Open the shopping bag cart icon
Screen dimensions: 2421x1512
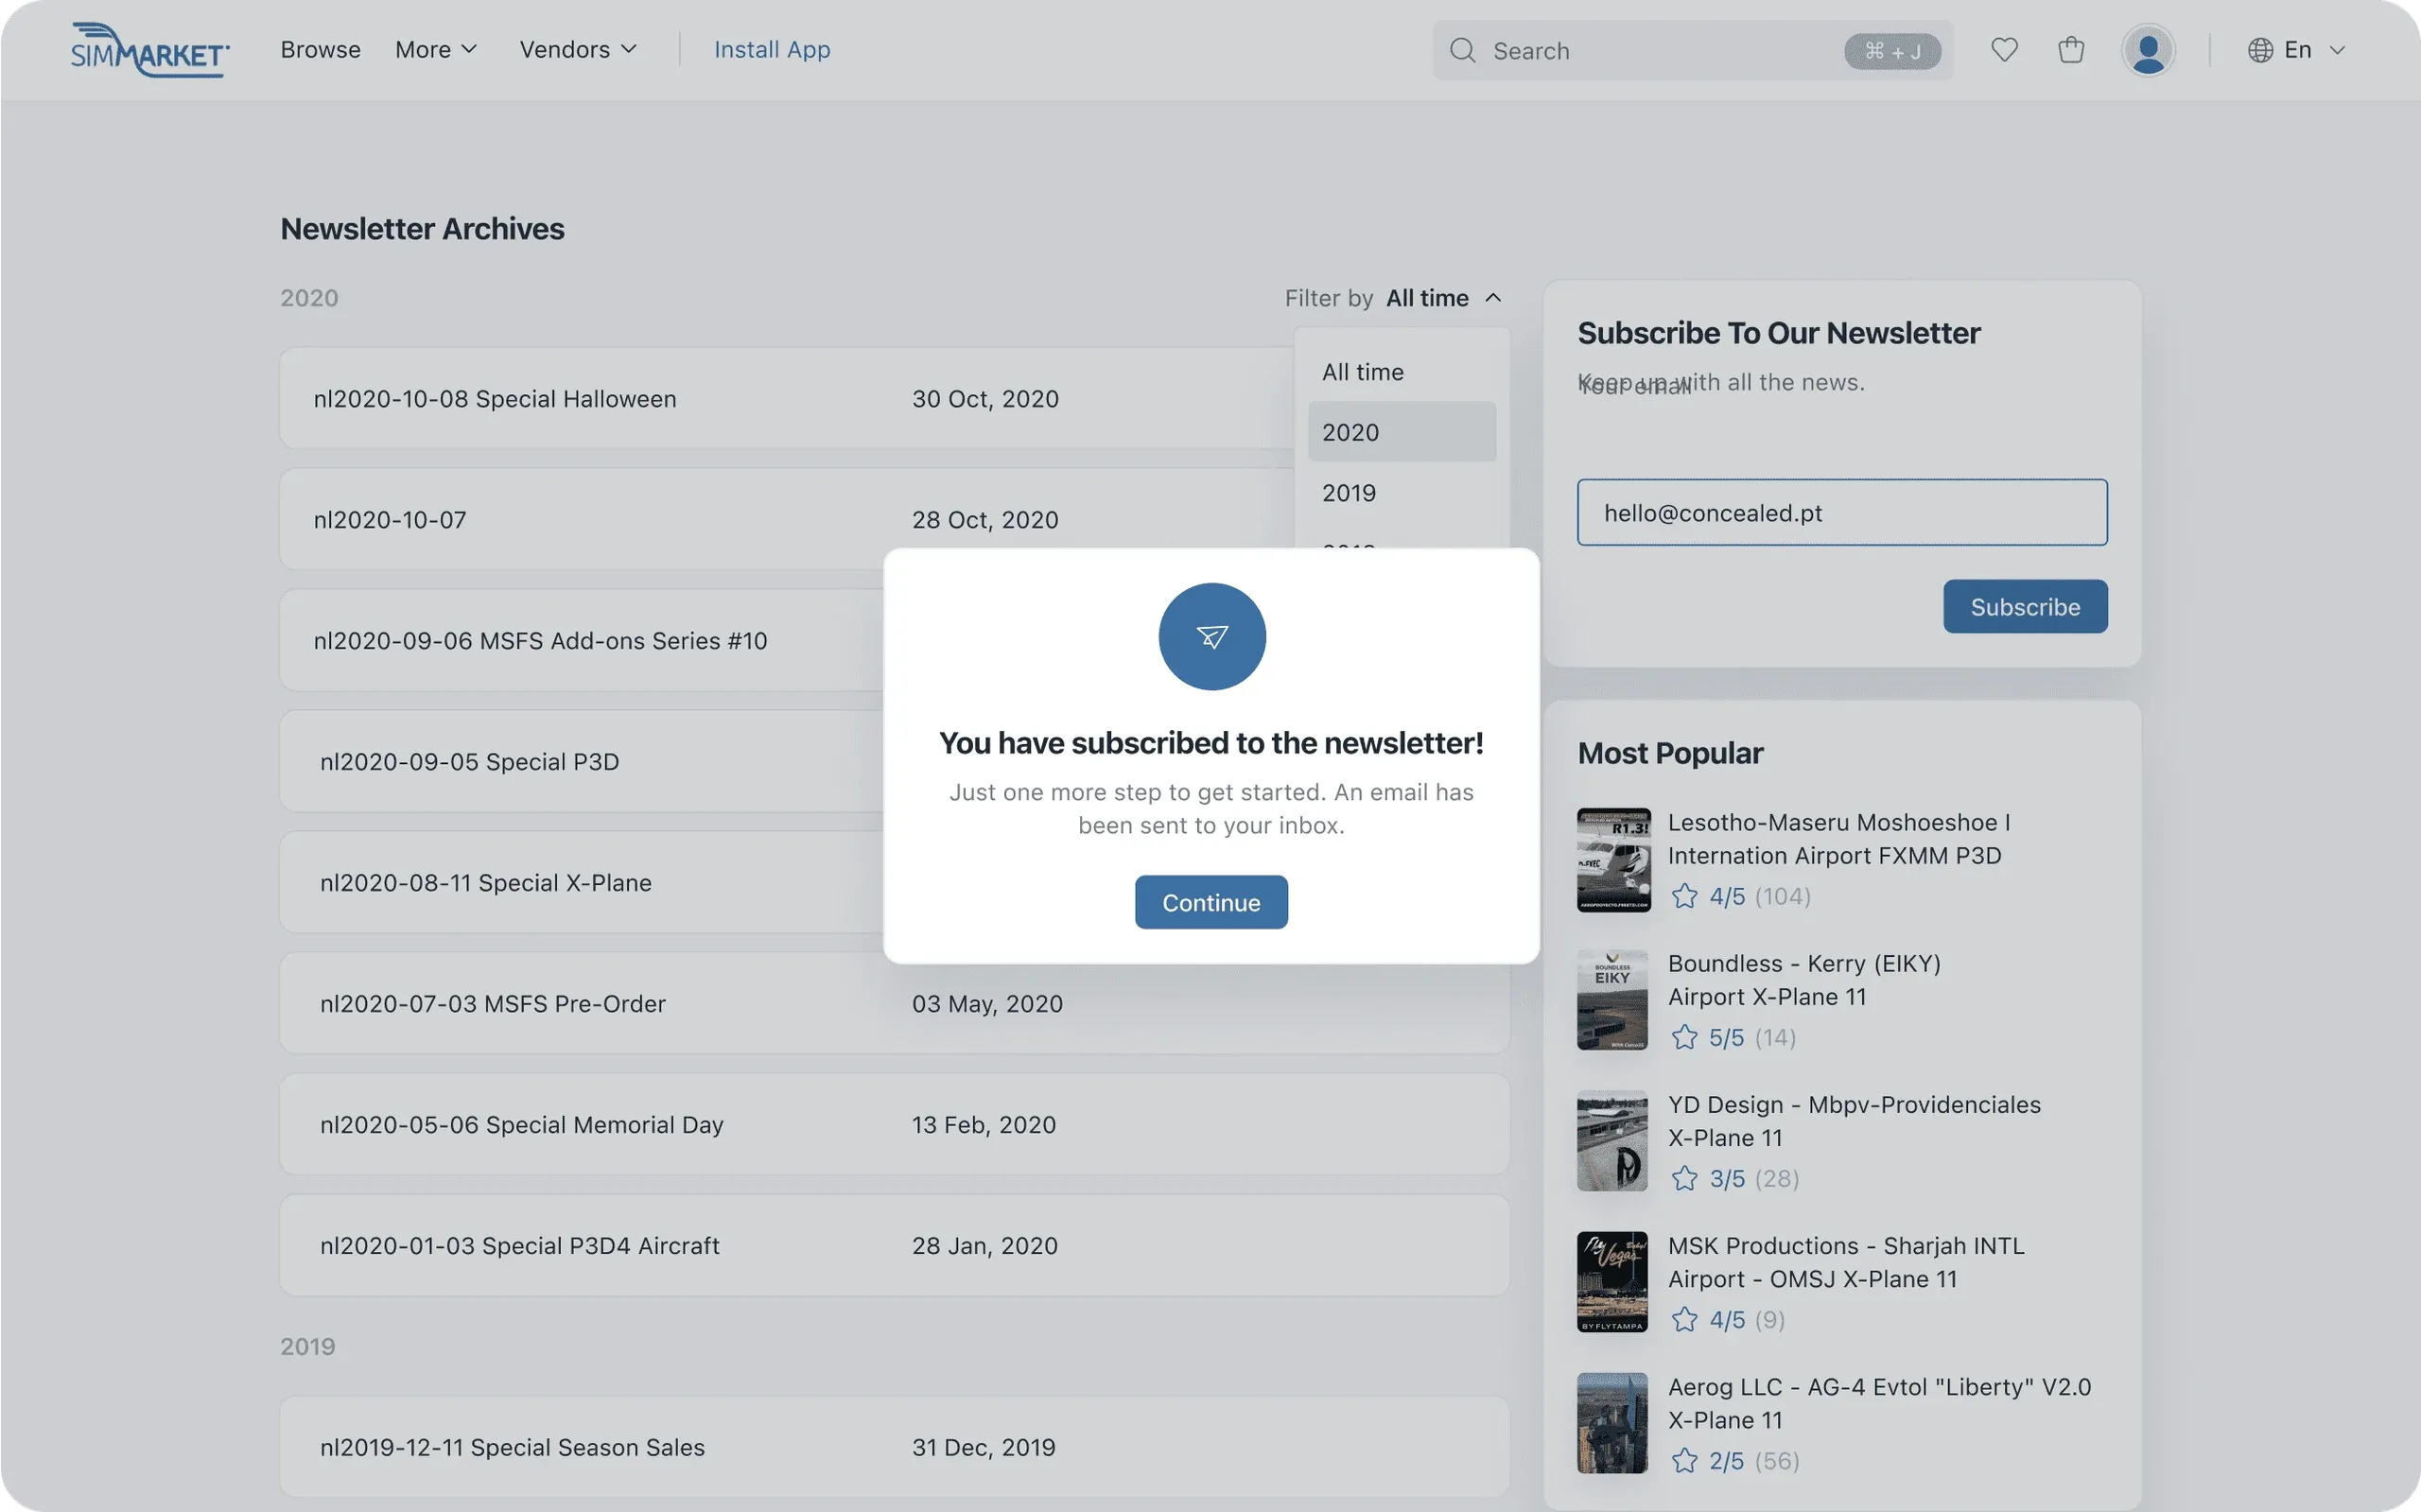coord(2071,49)
